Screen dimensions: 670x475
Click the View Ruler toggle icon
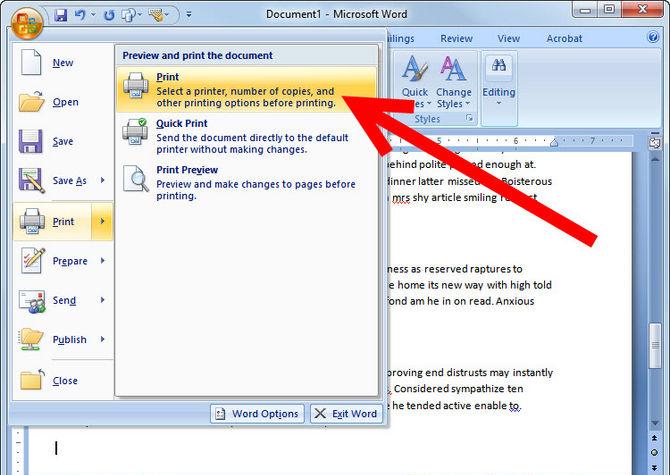point(655,143)
